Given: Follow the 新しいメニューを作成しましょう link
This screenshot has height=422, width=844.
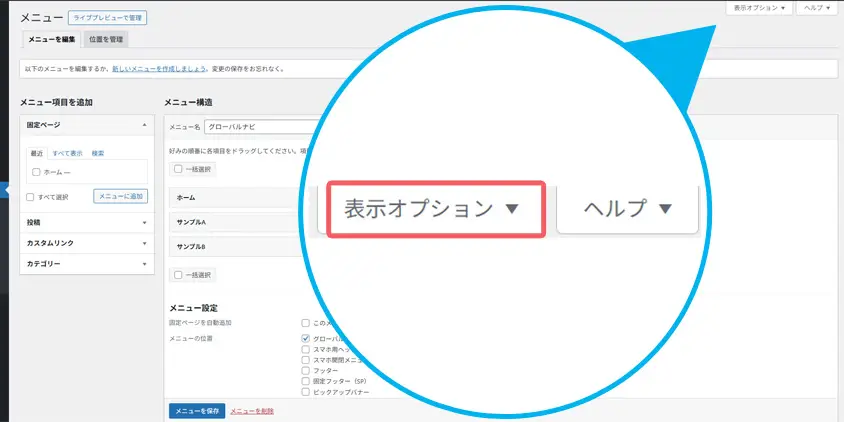Looking at the screenshot, I should pos(159,69).
